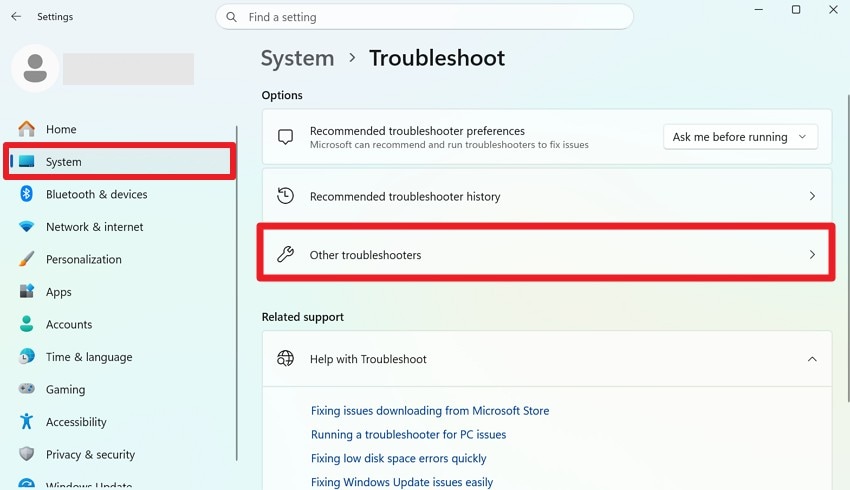
Task: Click the wrench icon for Other troubleshooters
Action: pyautogui.click(x=285, y=254)
